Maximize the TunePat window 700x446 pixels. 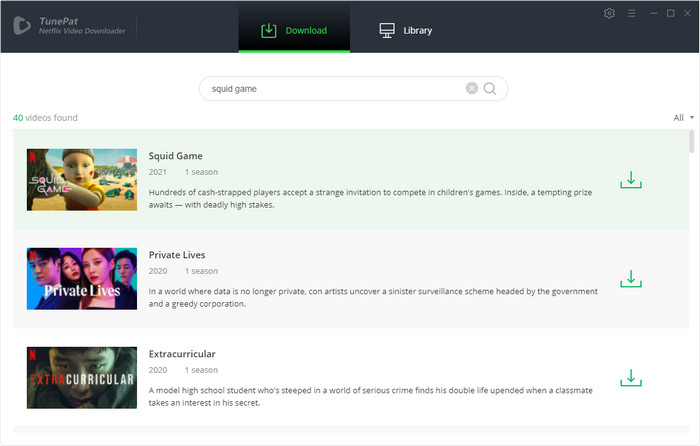click(671, 13)
